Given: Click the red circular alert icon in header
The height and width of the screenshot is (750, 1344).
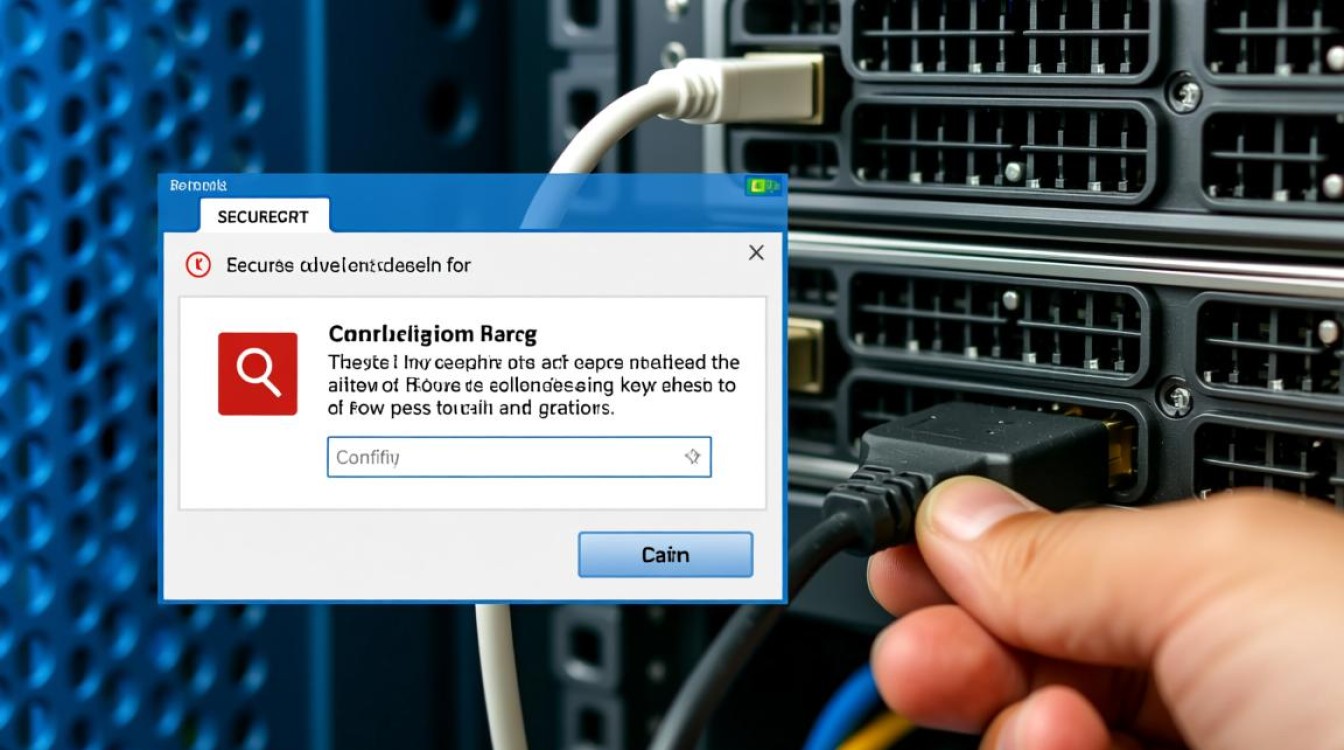Looking at the screenshot, I should [x=198, y=265].
